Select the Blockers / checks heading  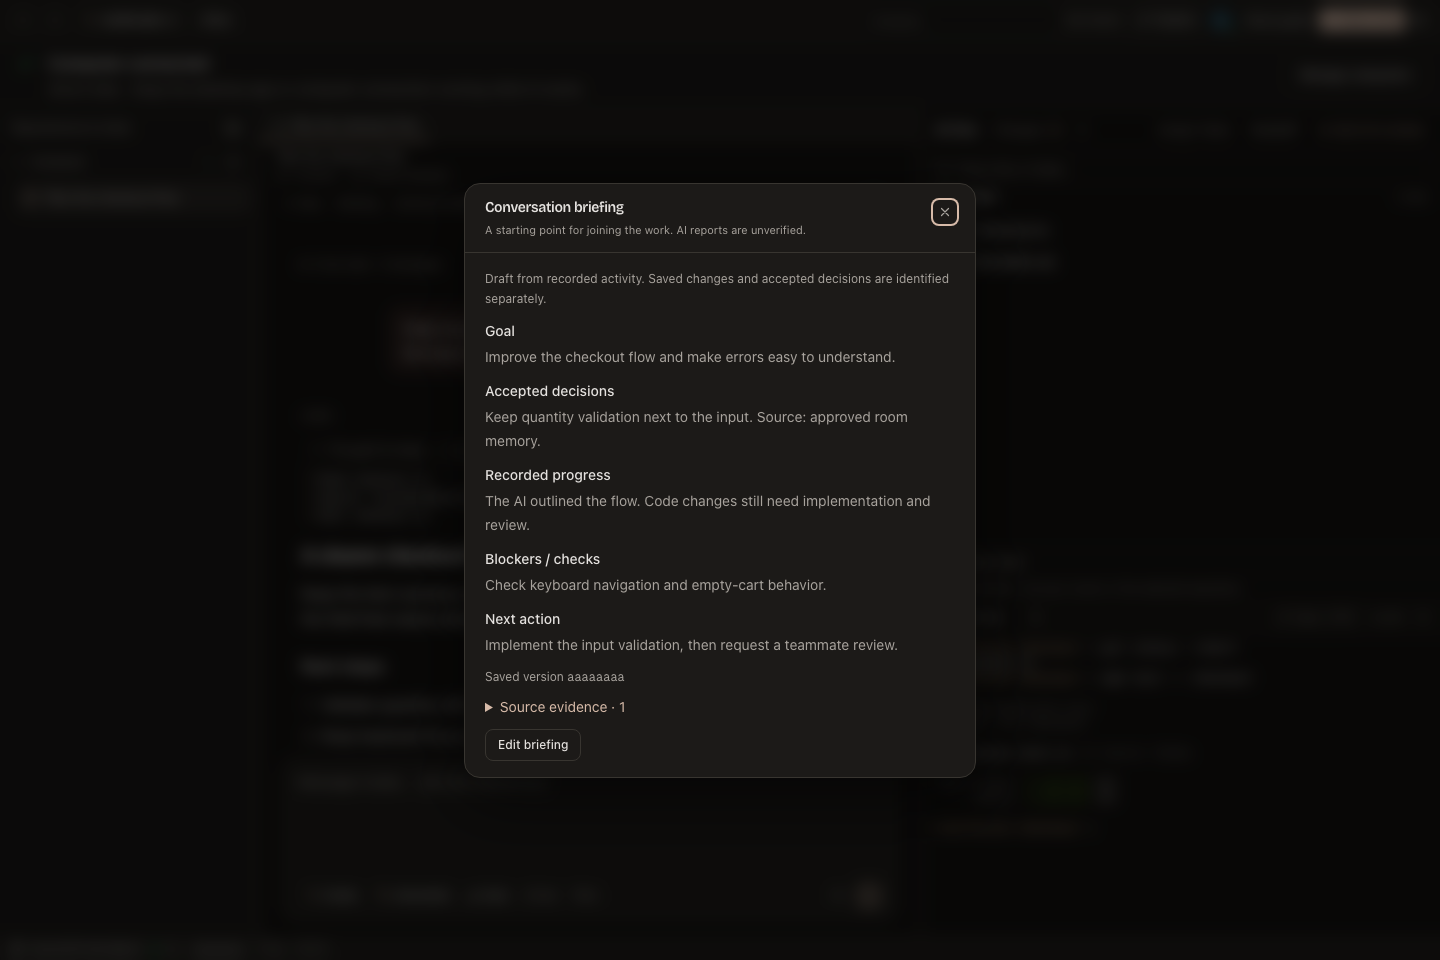pyautogui.click(x=543, y=559)
